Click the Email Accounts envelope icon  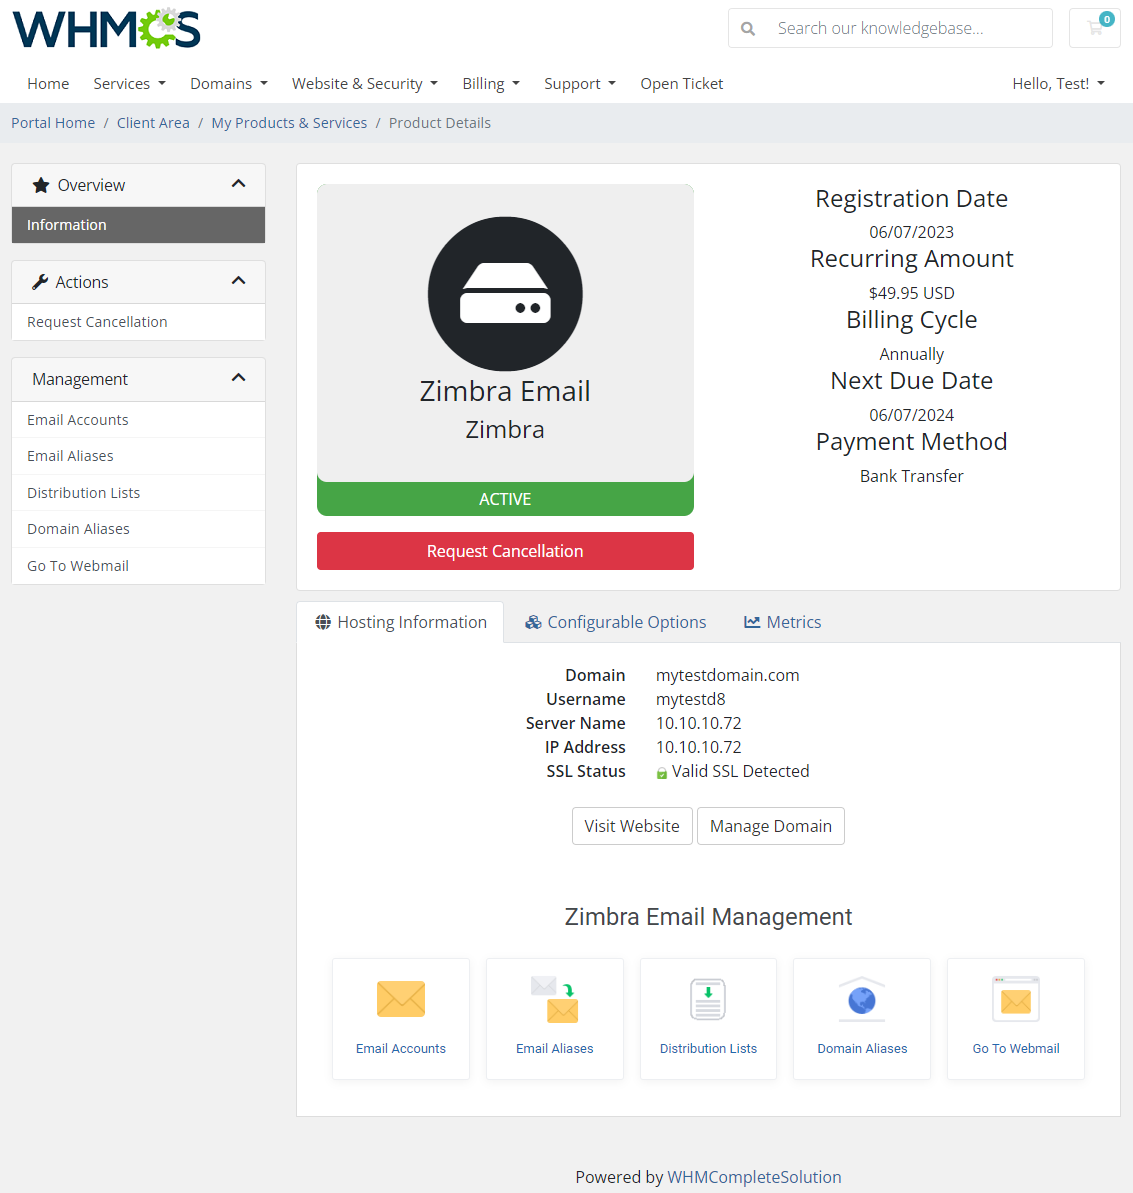(400, 999)
